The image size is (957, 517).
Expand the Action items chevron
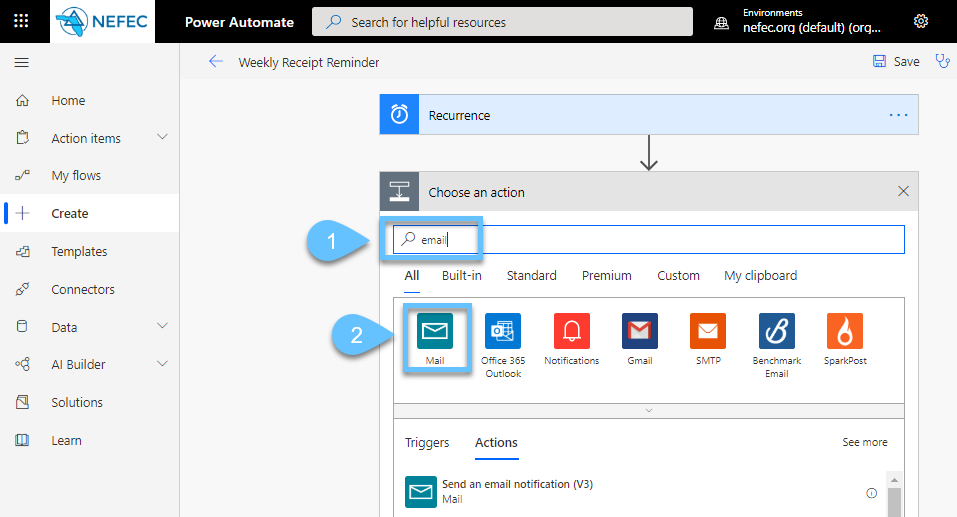point(162,137)
